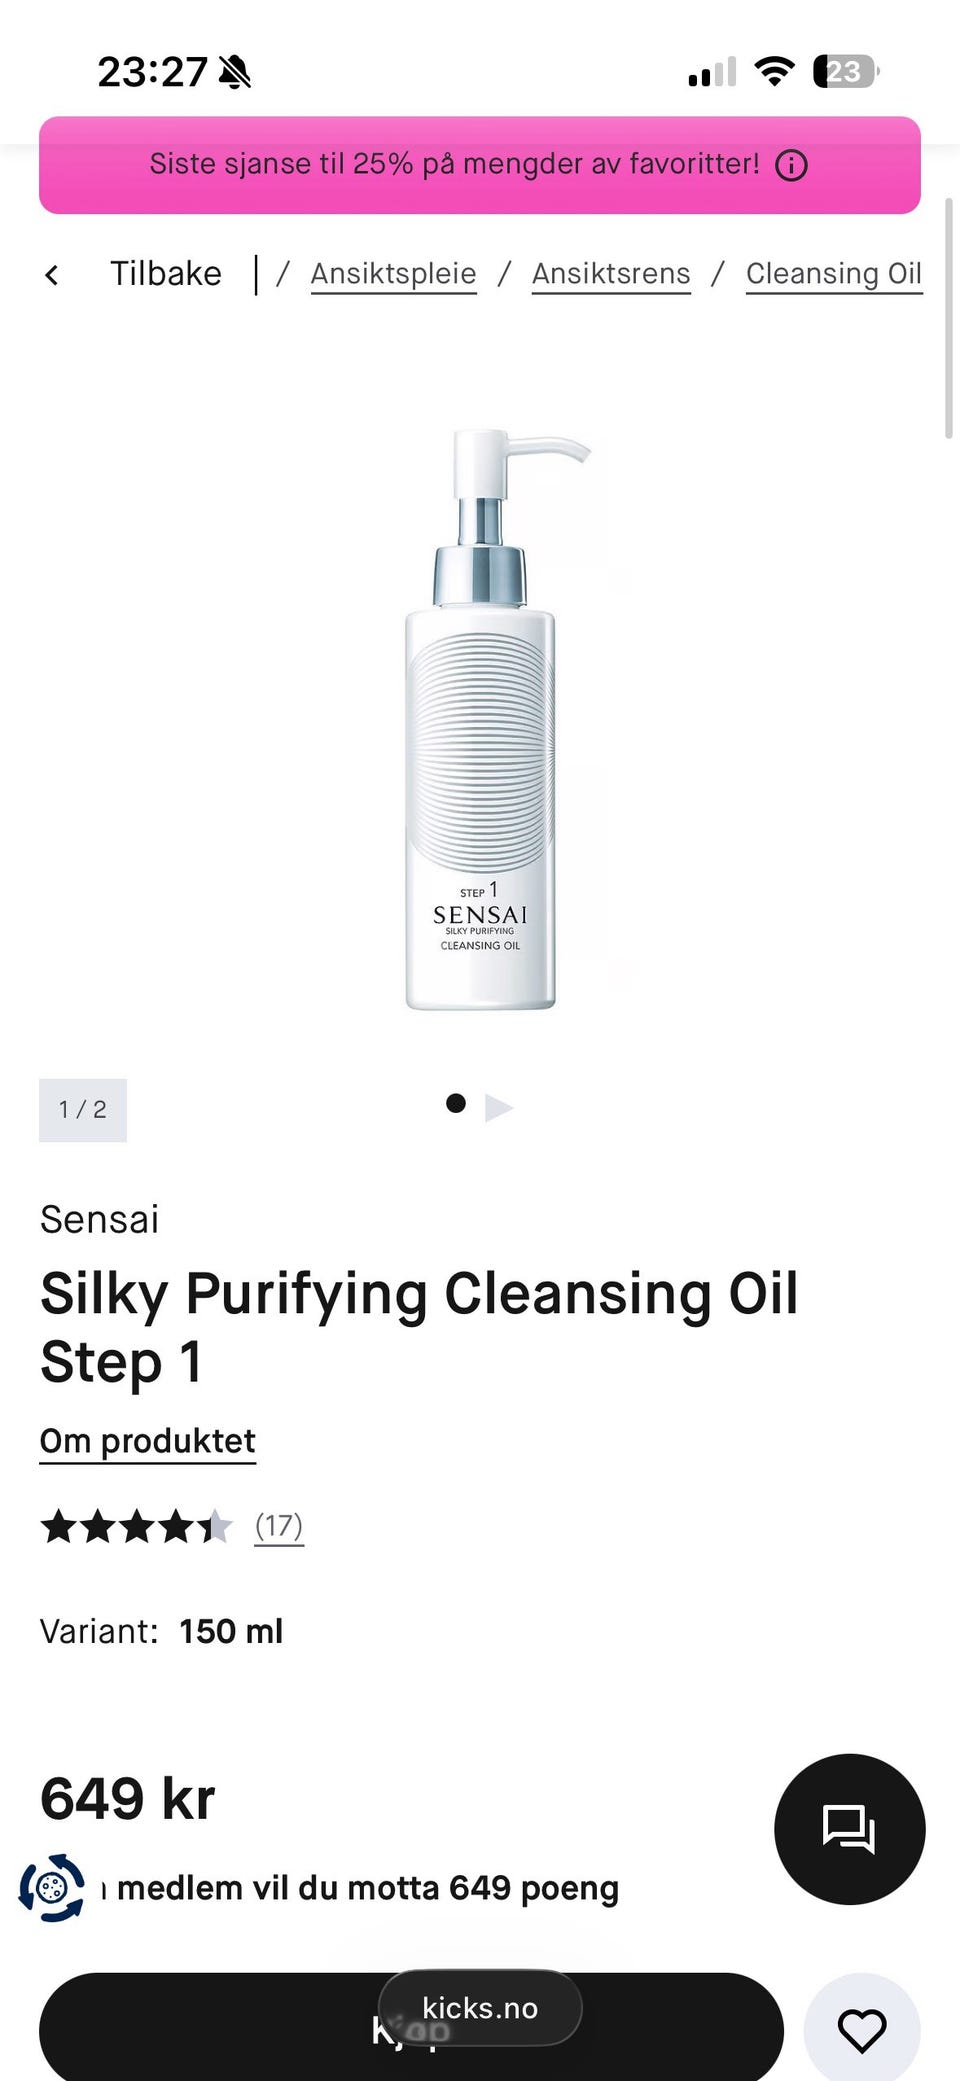Viewport: 960px width, 2081px height.
Task: Open the Ansiktspleie breadcrumb
Action: [393, 274]
